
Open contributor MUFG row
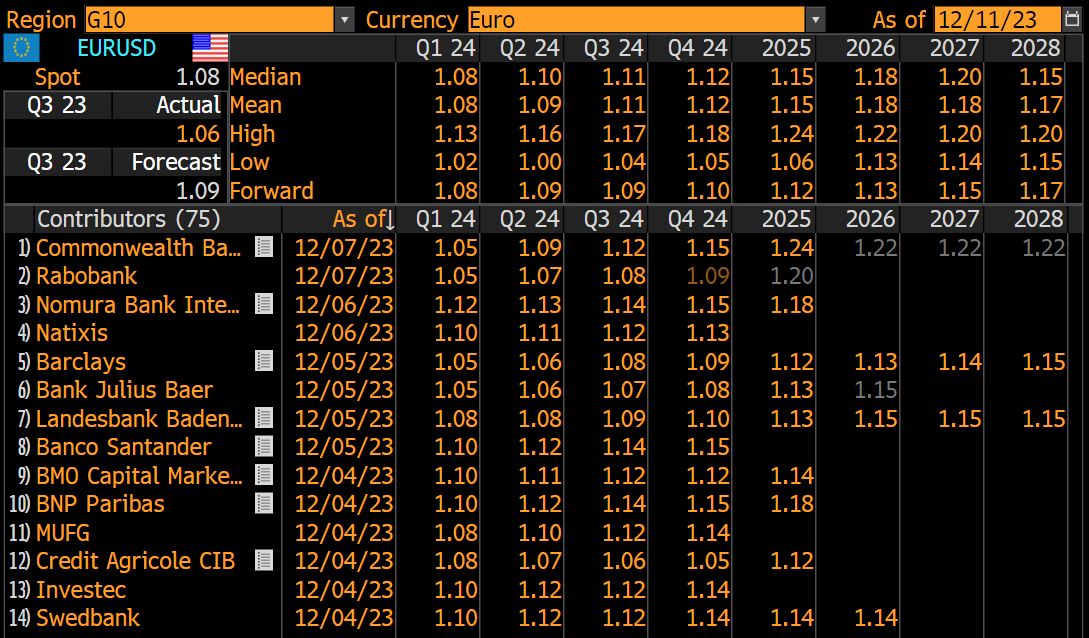point(63,532)
